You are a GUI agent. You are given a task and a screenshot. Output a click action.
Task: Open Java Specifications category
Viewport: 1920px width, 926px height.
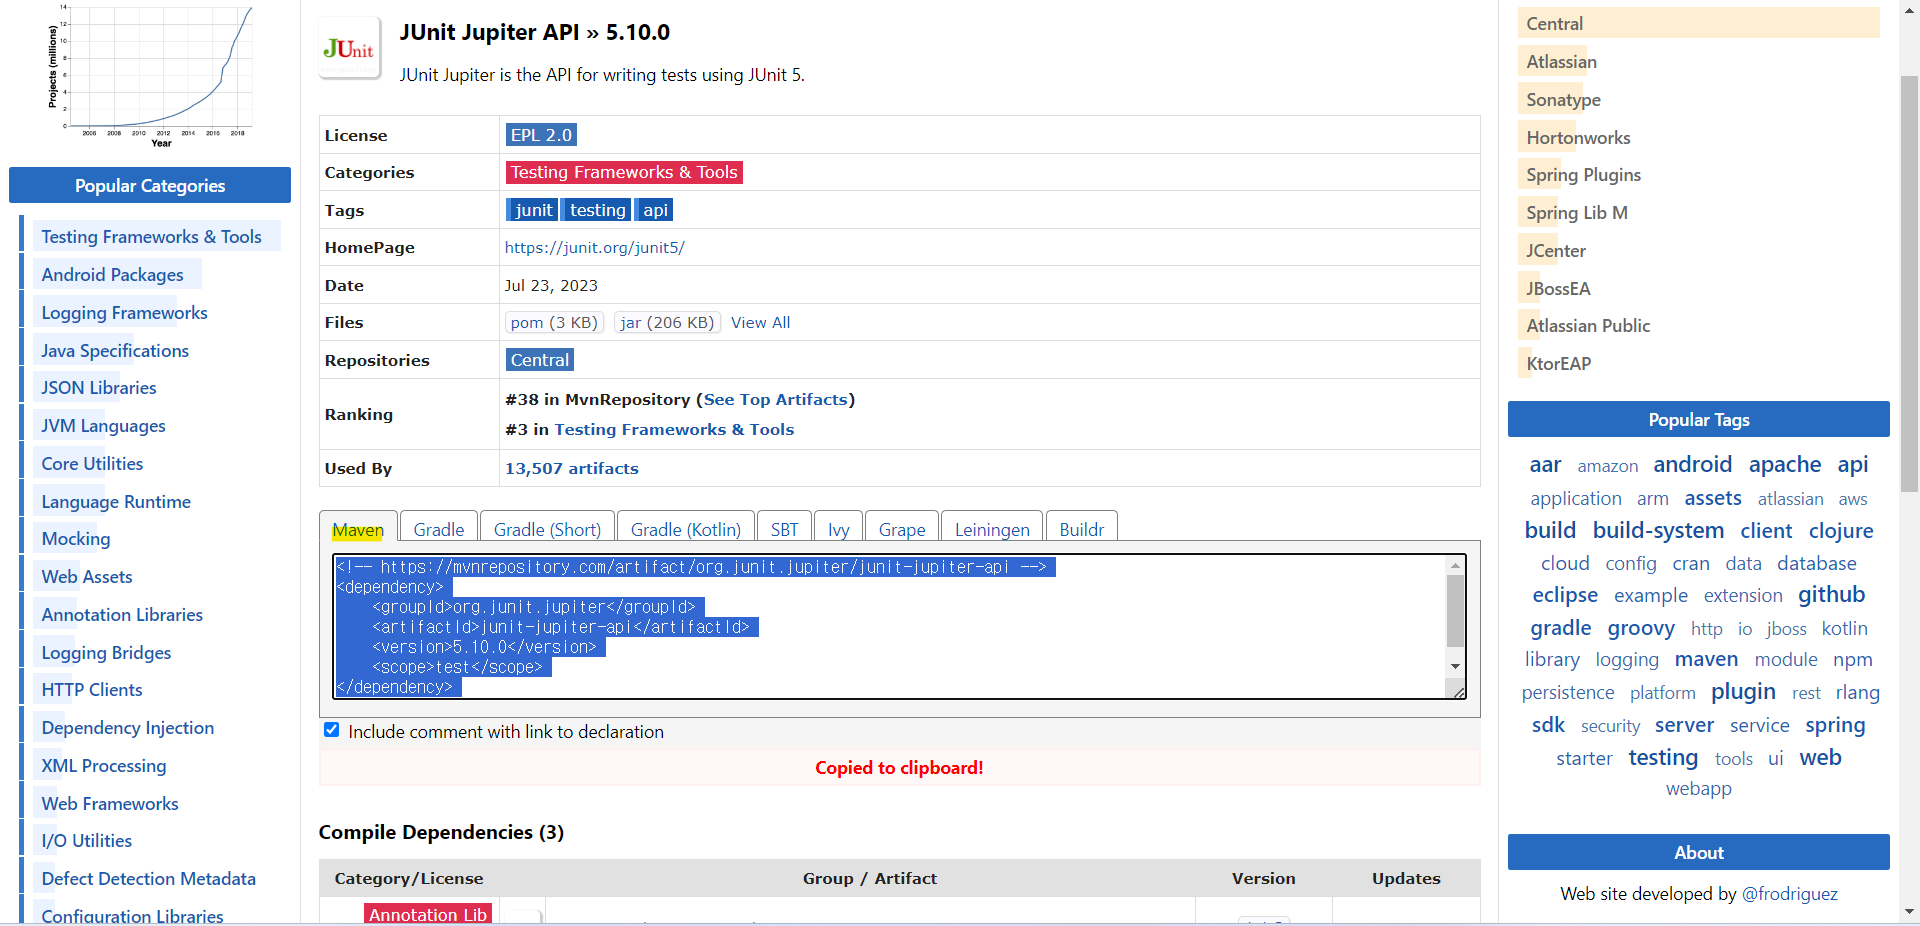(x=115, y=350)
